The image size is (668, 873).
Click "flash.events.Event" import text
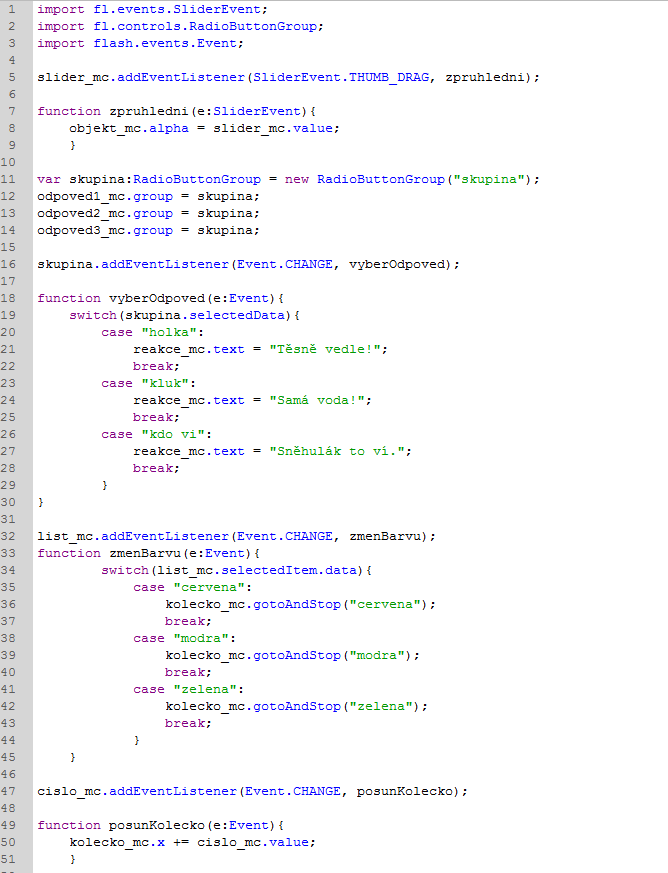(x=165, y=43)
